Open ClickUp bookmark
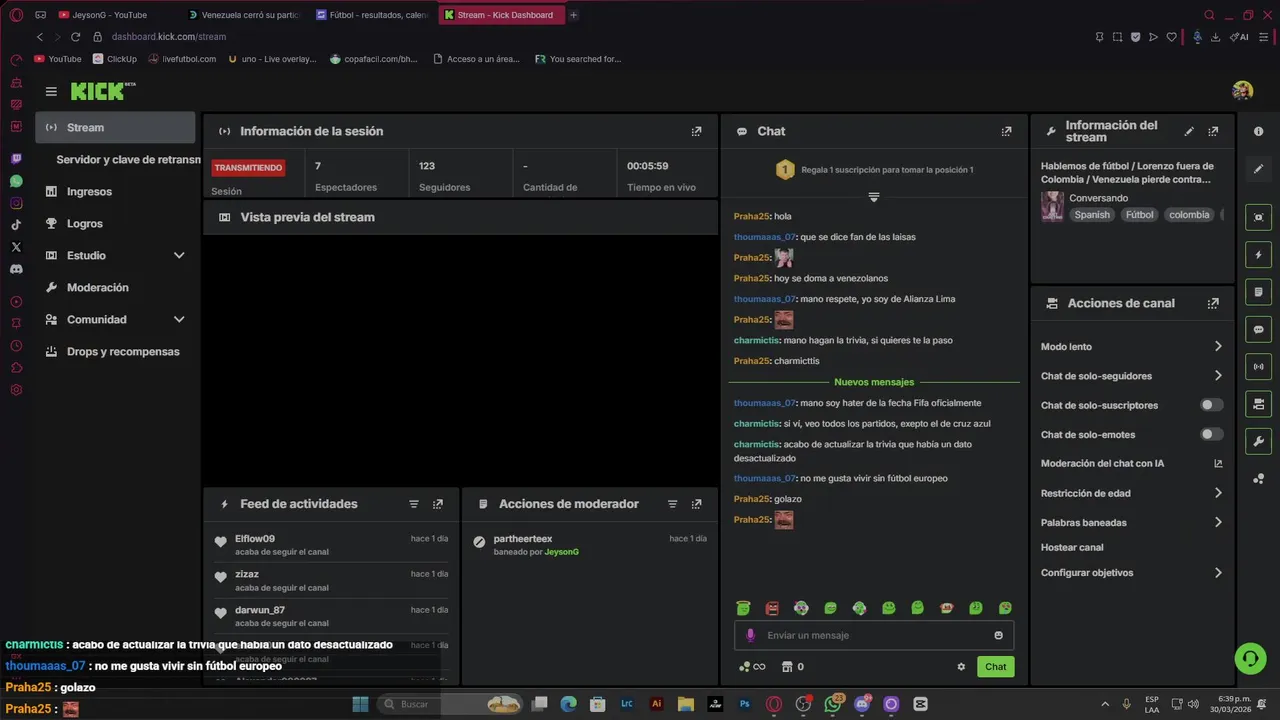 114,59
